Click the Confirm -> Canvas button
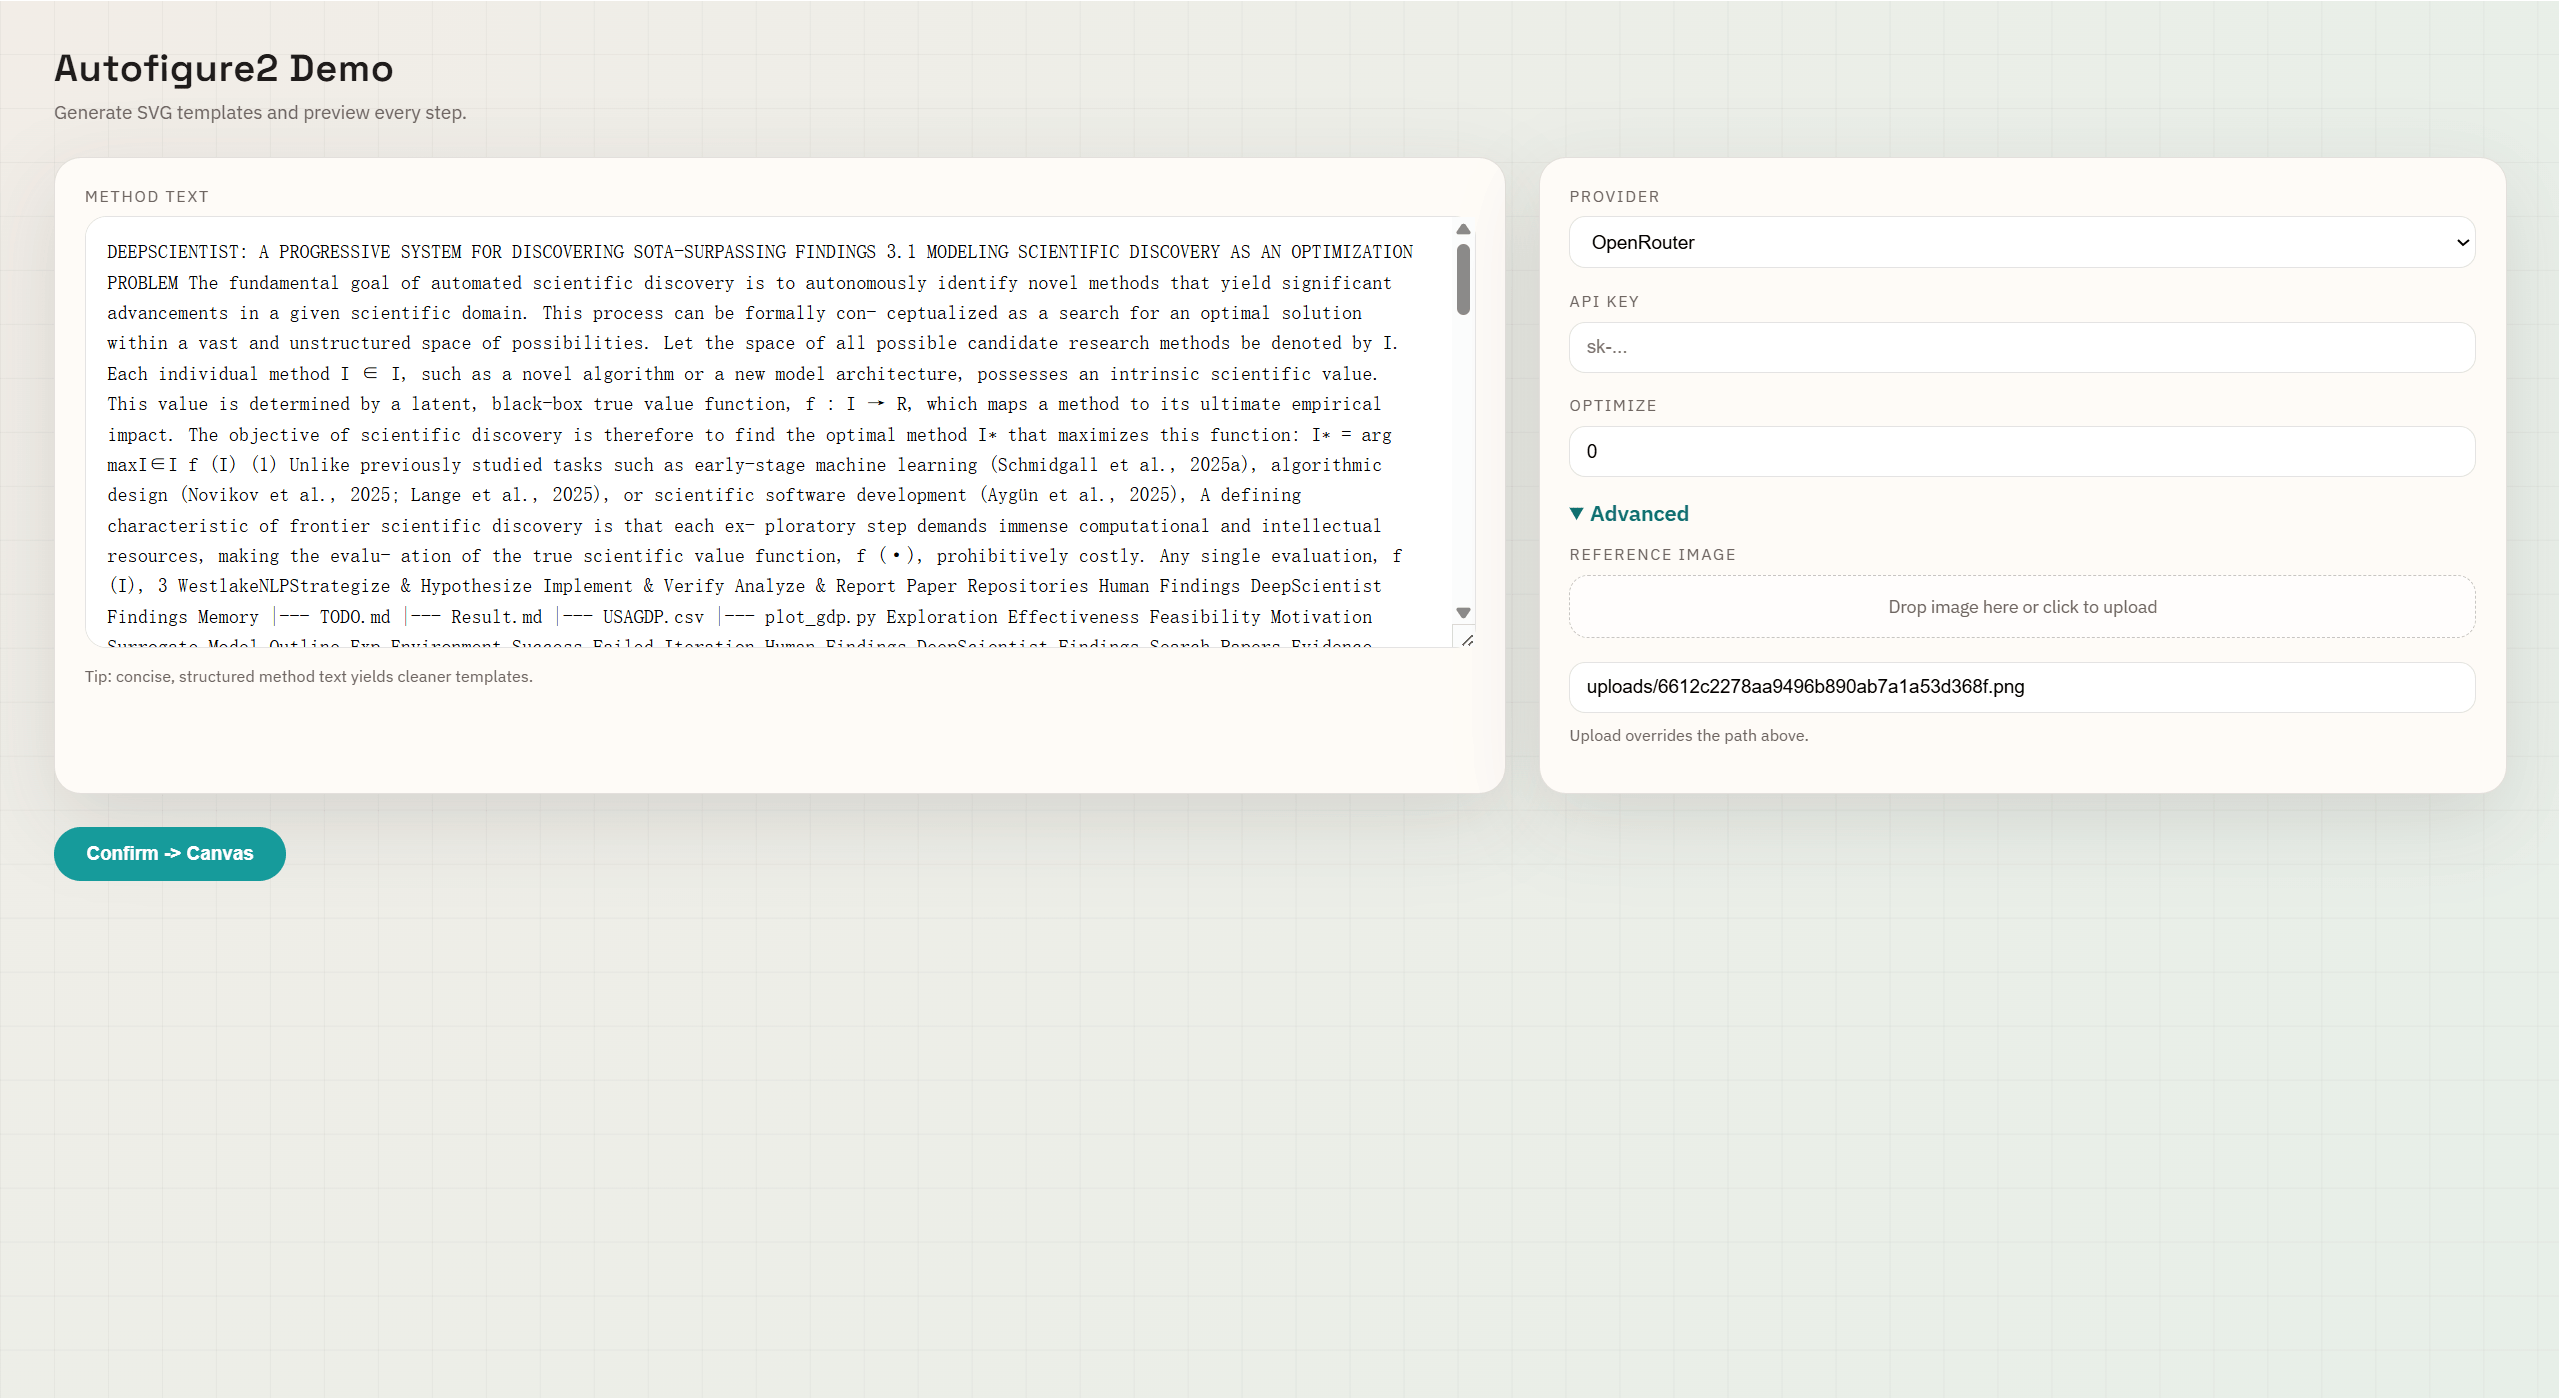This screenshot has width=2559, height=1398. coord(169,853)
